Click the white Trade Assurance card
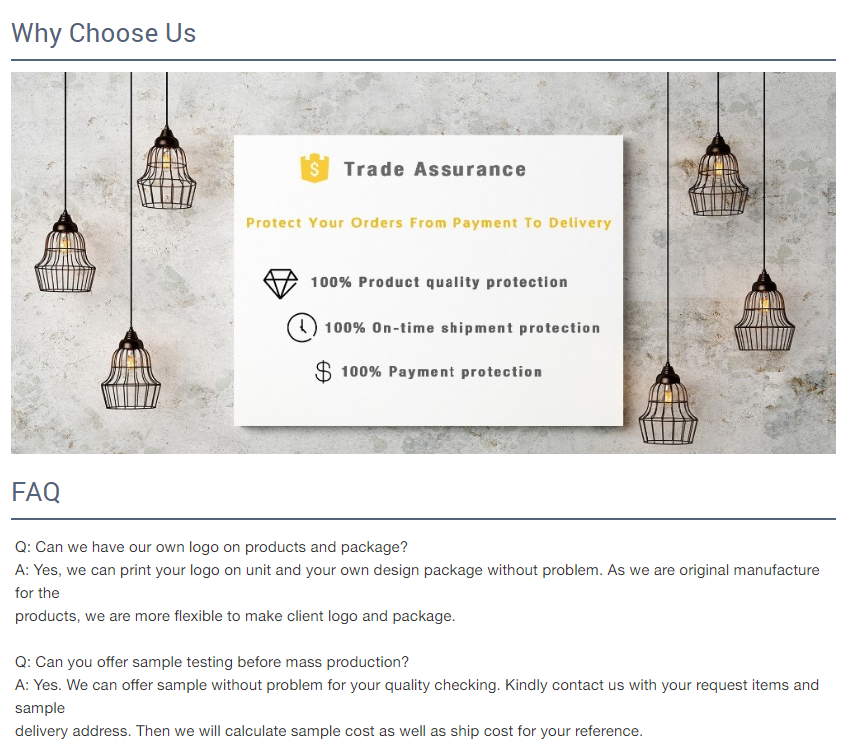The height and width of the screenshot is (750, 857). coord(428,280)
